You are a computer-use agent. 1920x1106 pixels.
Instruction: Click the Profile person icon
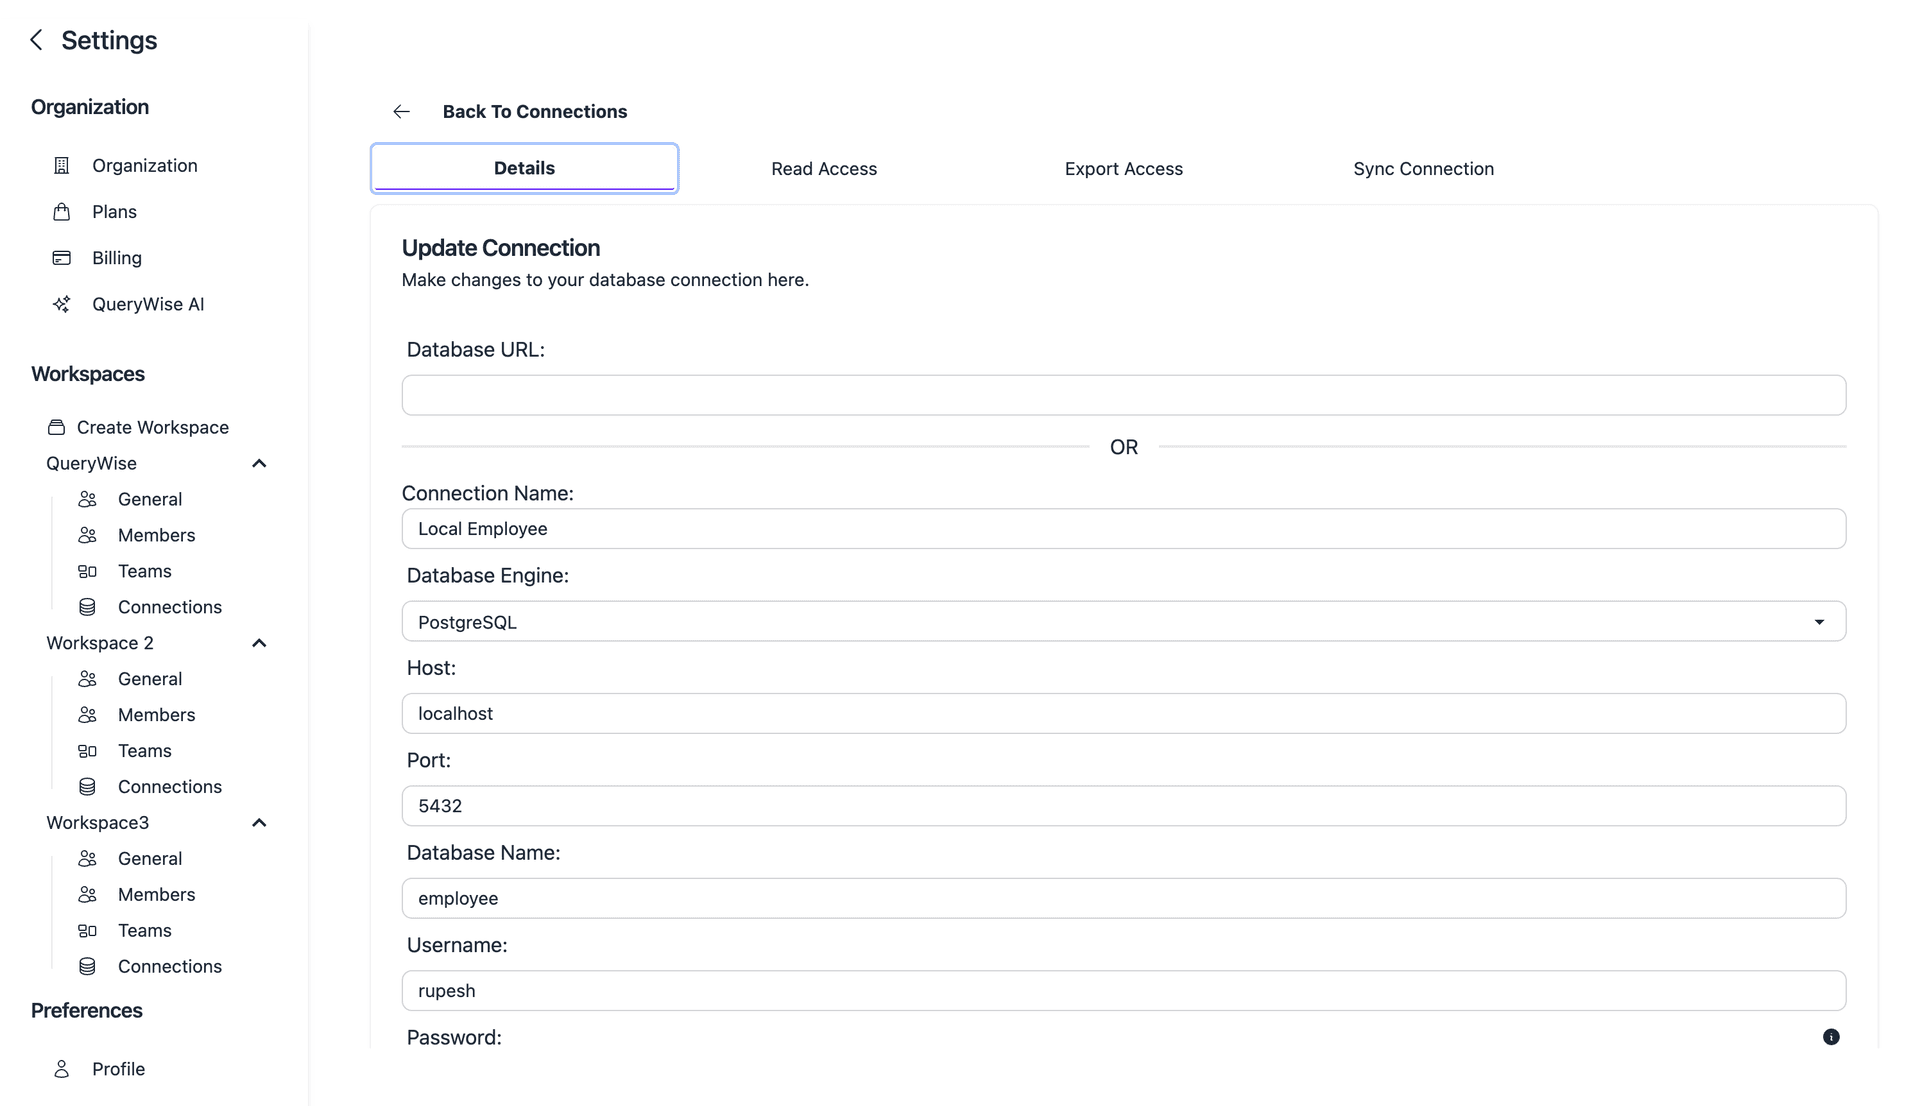(x=62, y=1069)
